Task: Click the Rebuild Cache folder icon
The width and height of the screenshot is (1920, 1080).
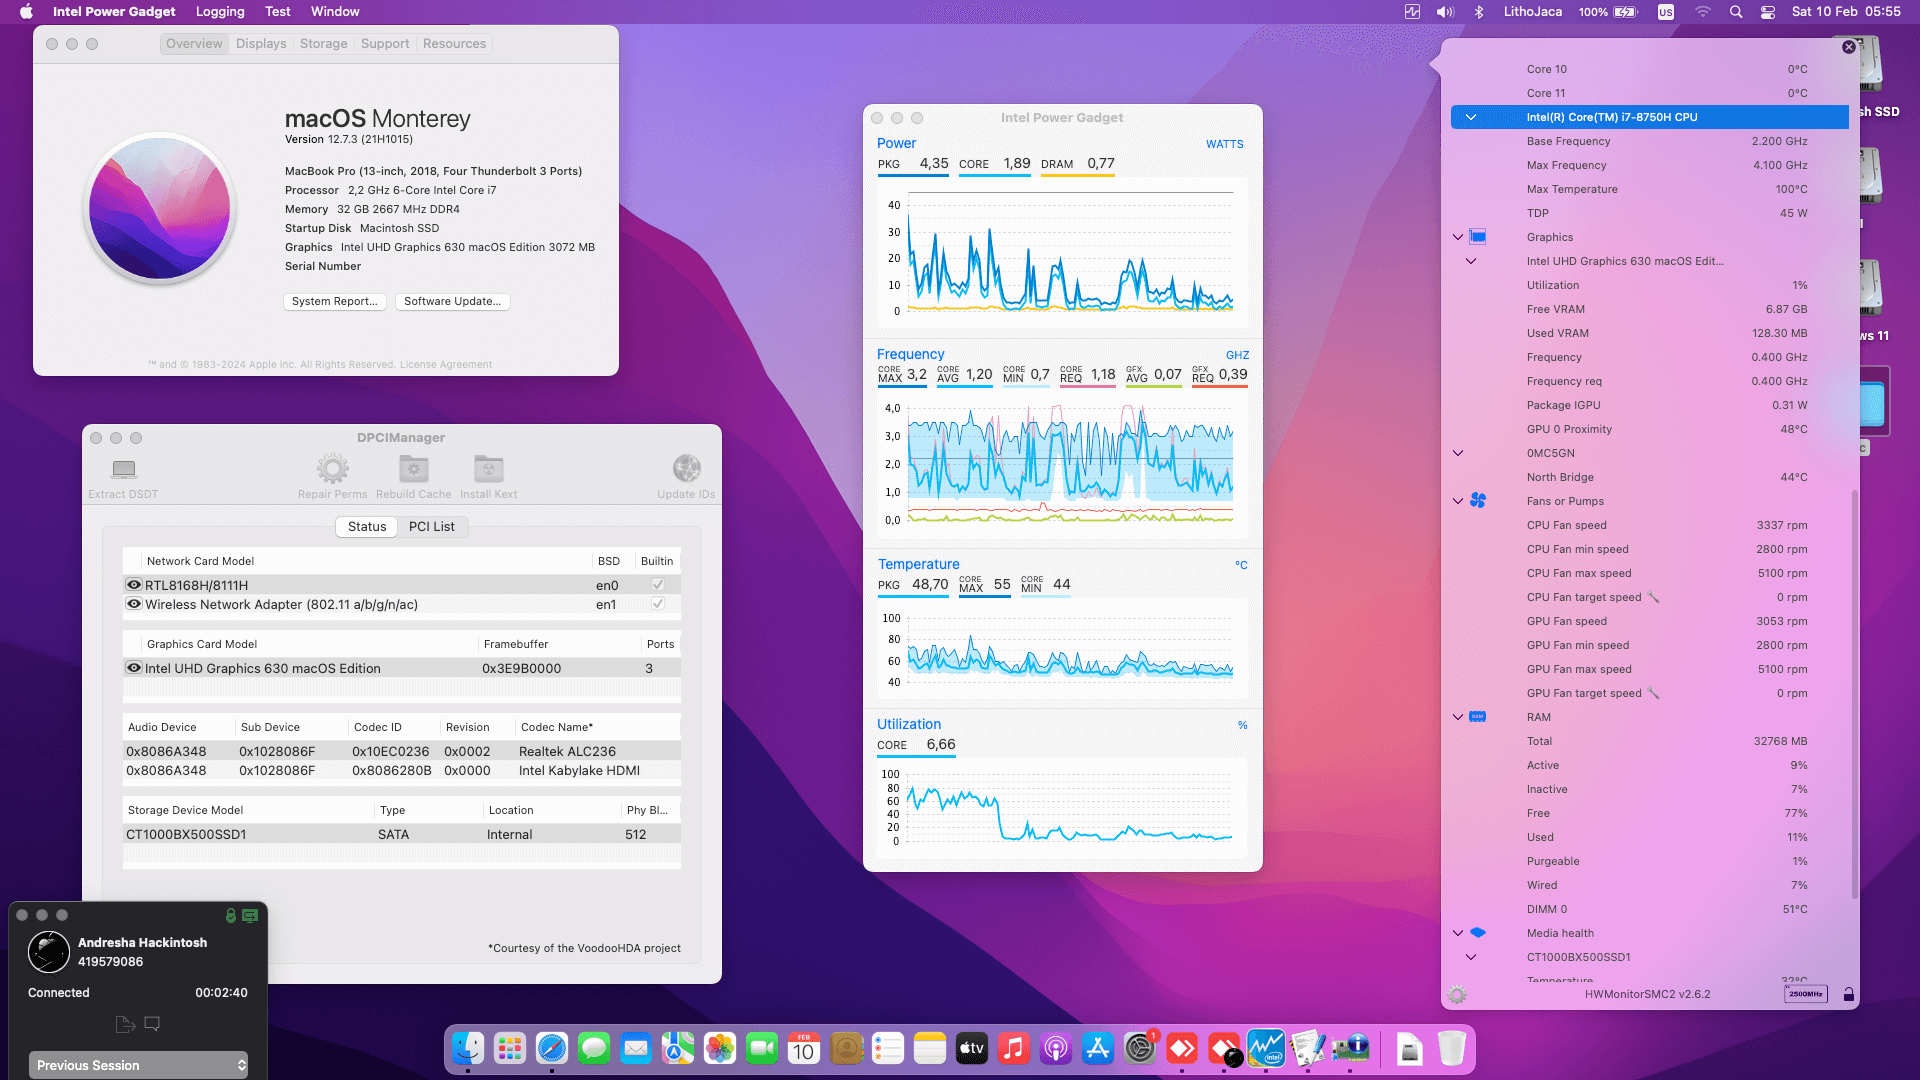Action: (x=414, y=468)
